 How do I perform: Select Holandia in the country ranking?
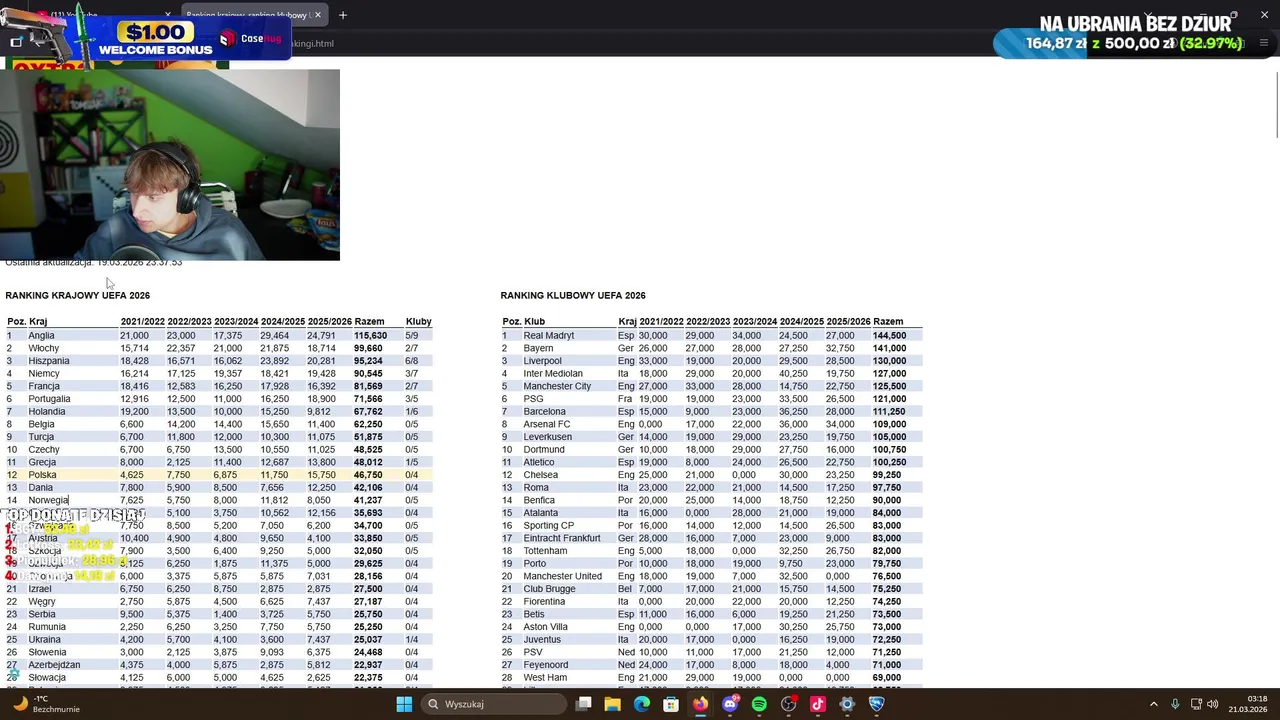(47, 412)
